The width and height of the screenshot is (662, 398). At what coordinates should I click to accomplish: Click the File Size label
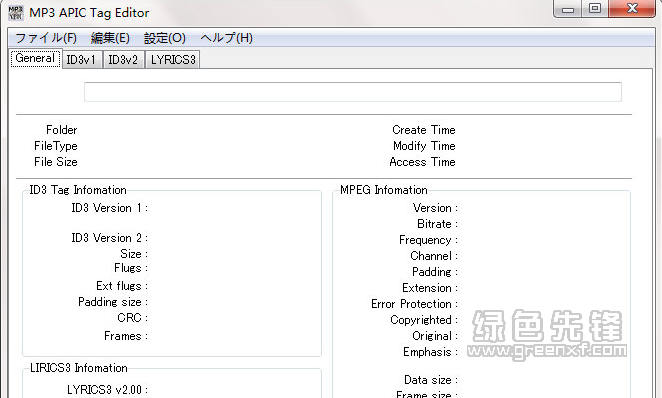coord(56,162)
